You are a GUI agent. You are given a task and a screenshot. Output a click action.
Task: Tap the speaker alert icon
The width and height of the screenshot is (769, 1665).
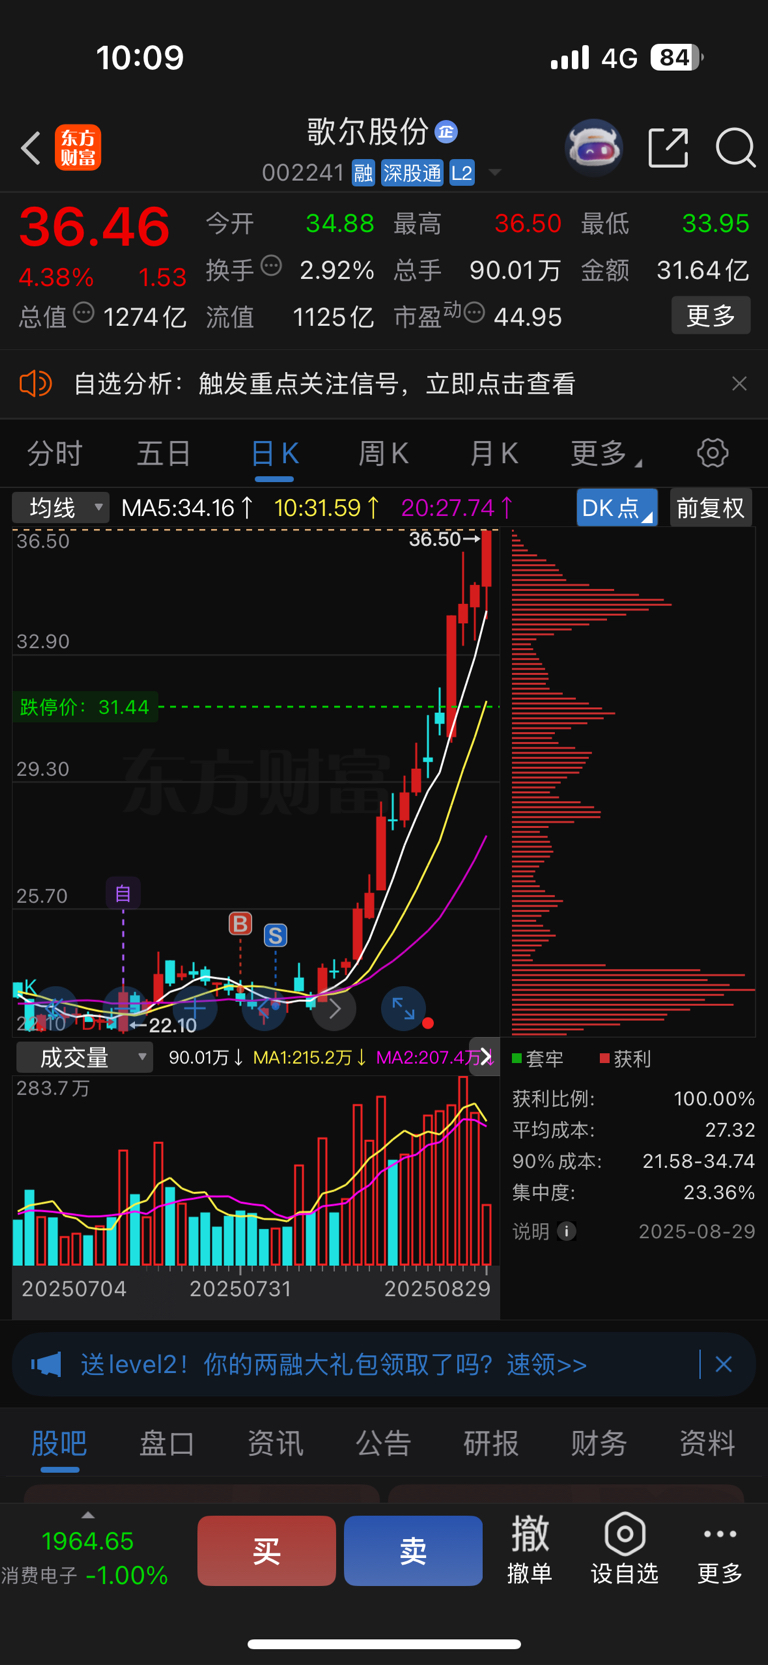(x=36, y=384)
